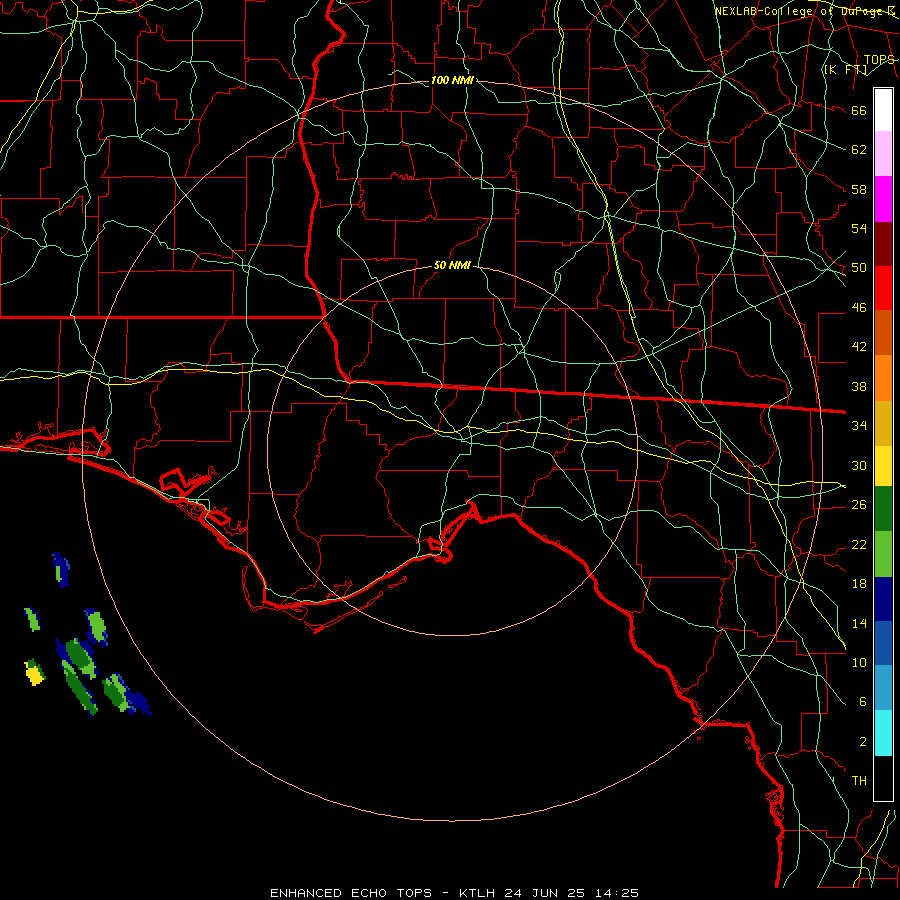Click the bright orange legend swatch

pyautogui.click(x=883, y=377)
